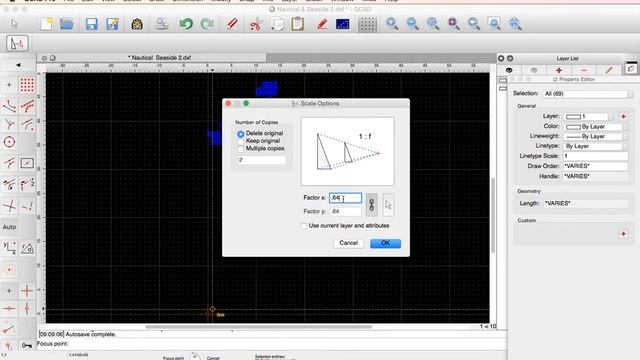Click the New drawing icon in toolbar
The width and height of the screenshot is (640, 360).
(x=46, y=24)
